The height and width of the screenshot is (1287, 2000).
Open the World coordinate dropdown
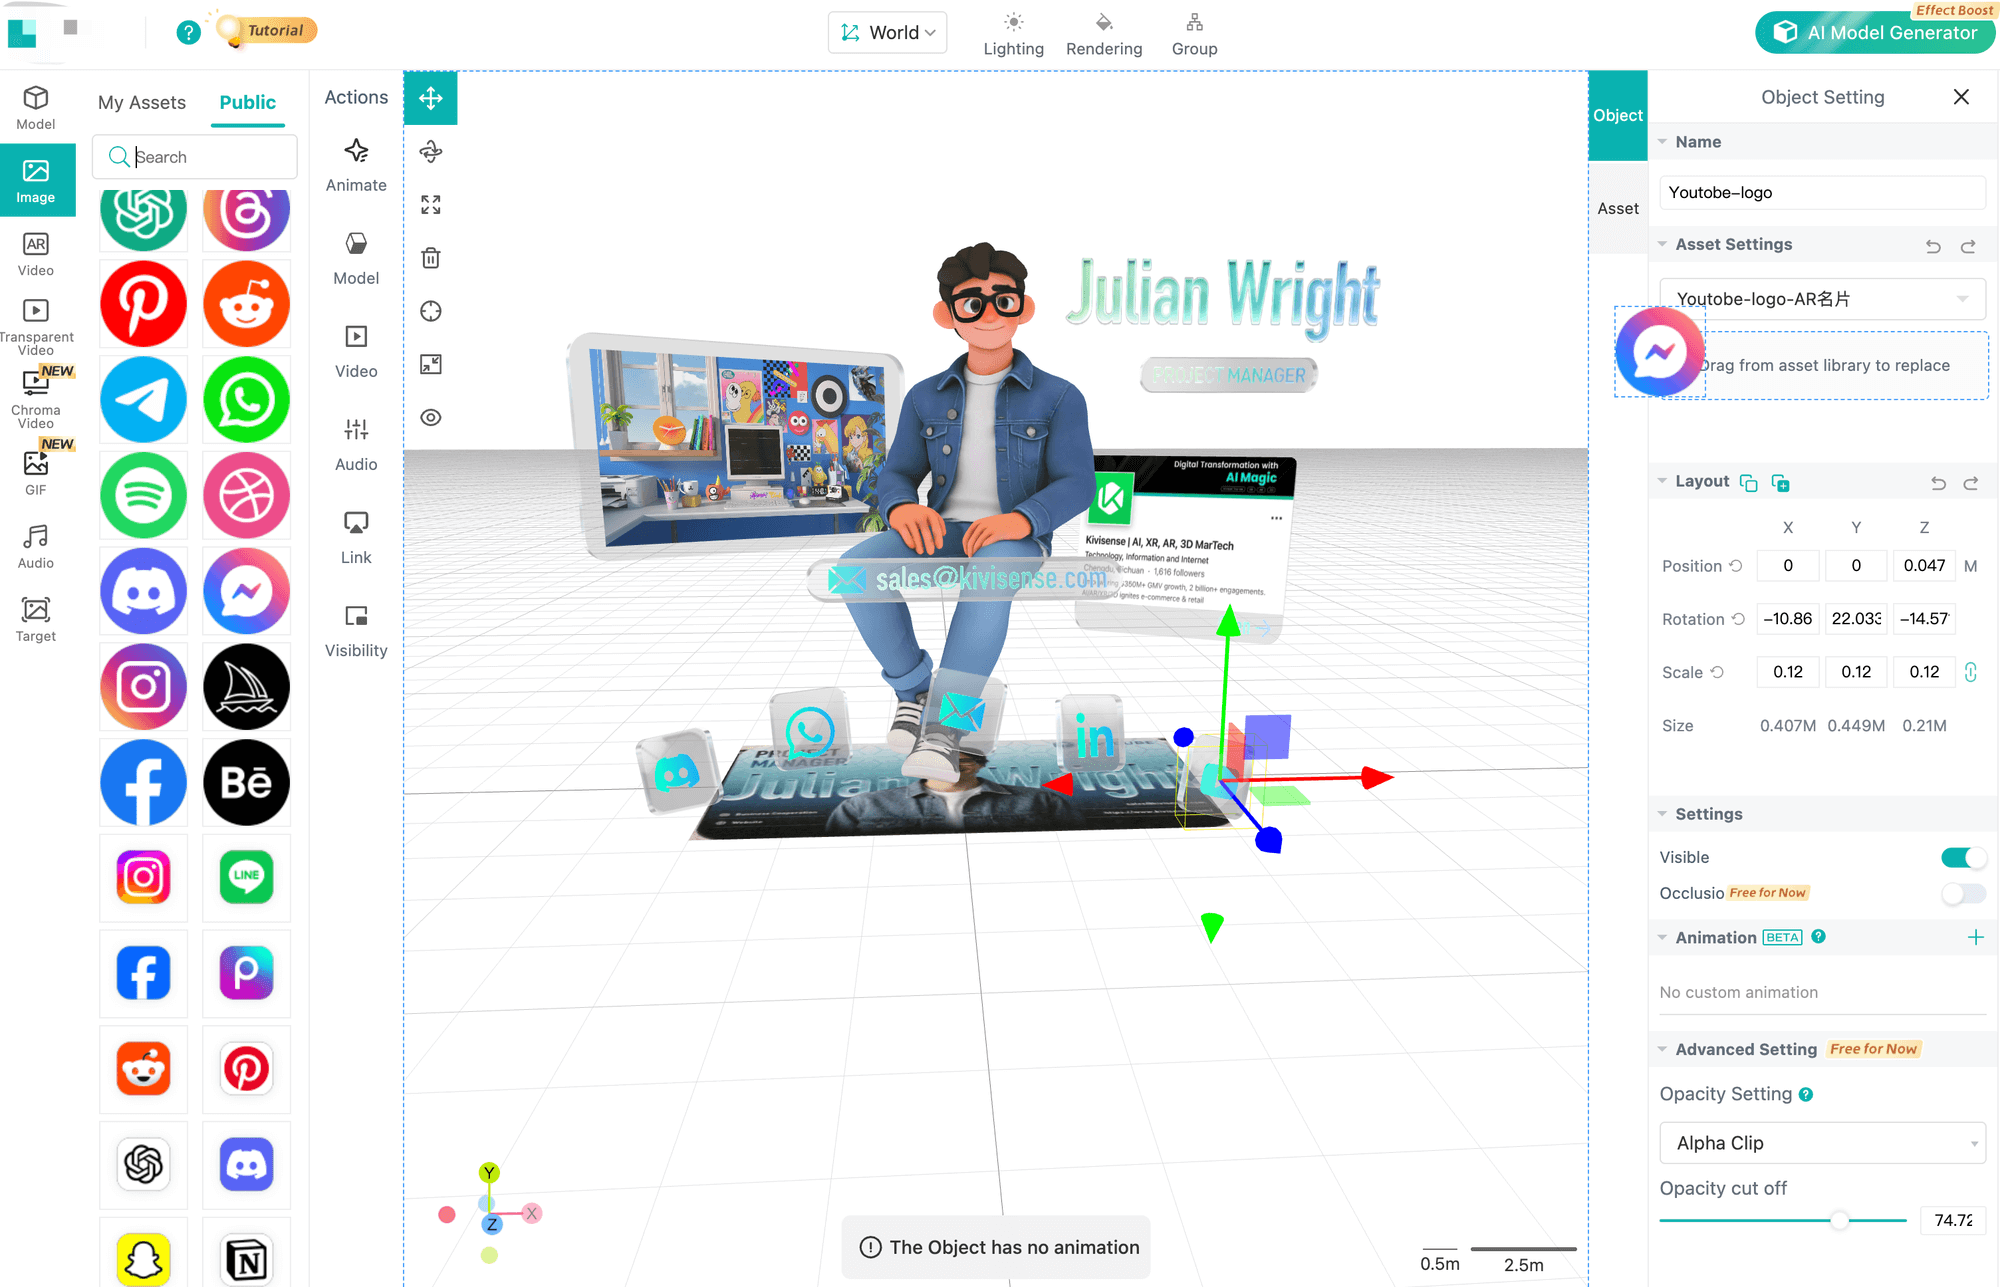(886, 32)
